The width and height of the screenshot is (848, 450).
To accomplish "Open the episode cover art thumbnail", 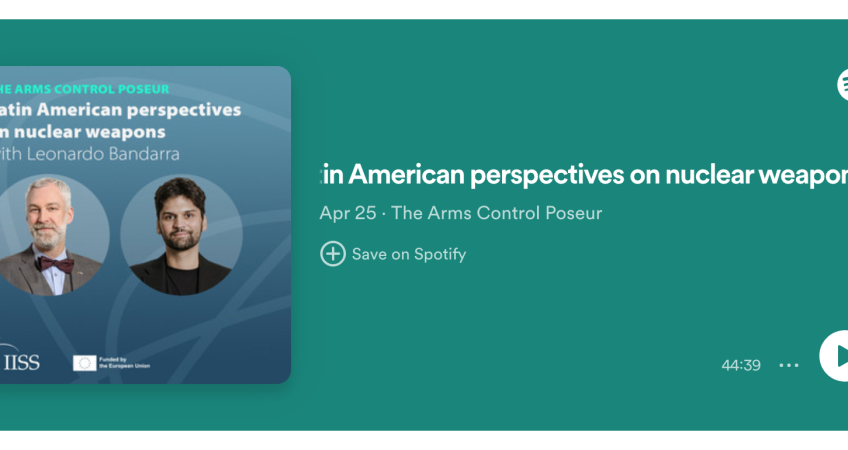I will 145,225.
